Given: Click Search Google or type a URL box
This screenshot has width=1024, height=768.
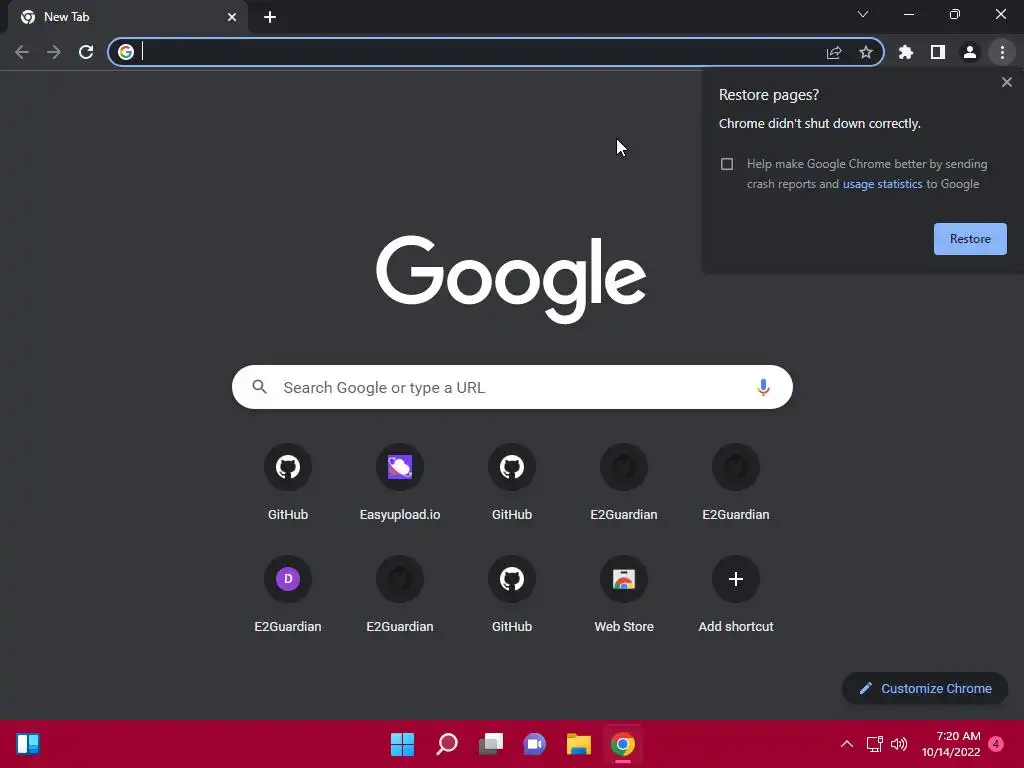Looking at the screenshot, I should 512,387.
